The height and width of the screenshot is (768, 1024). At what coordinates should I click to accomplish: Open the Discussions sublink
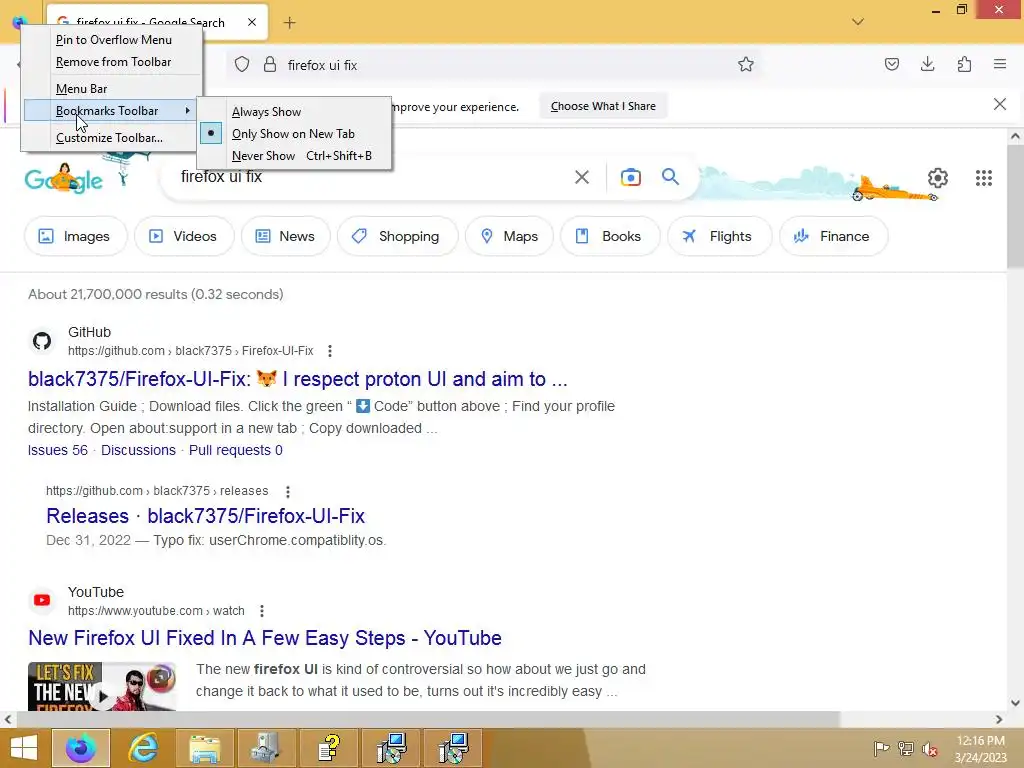[x=138, y=450]
